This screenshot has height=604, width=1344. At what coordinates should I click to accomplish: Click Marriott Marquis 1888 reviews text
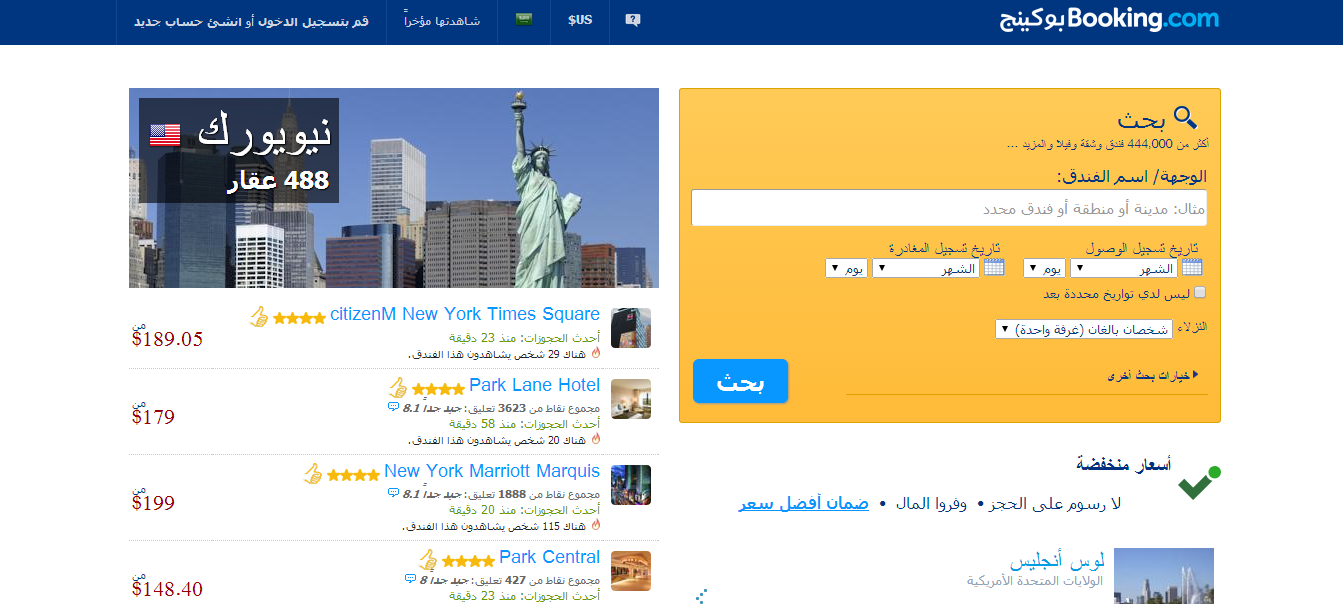(502, 494)
